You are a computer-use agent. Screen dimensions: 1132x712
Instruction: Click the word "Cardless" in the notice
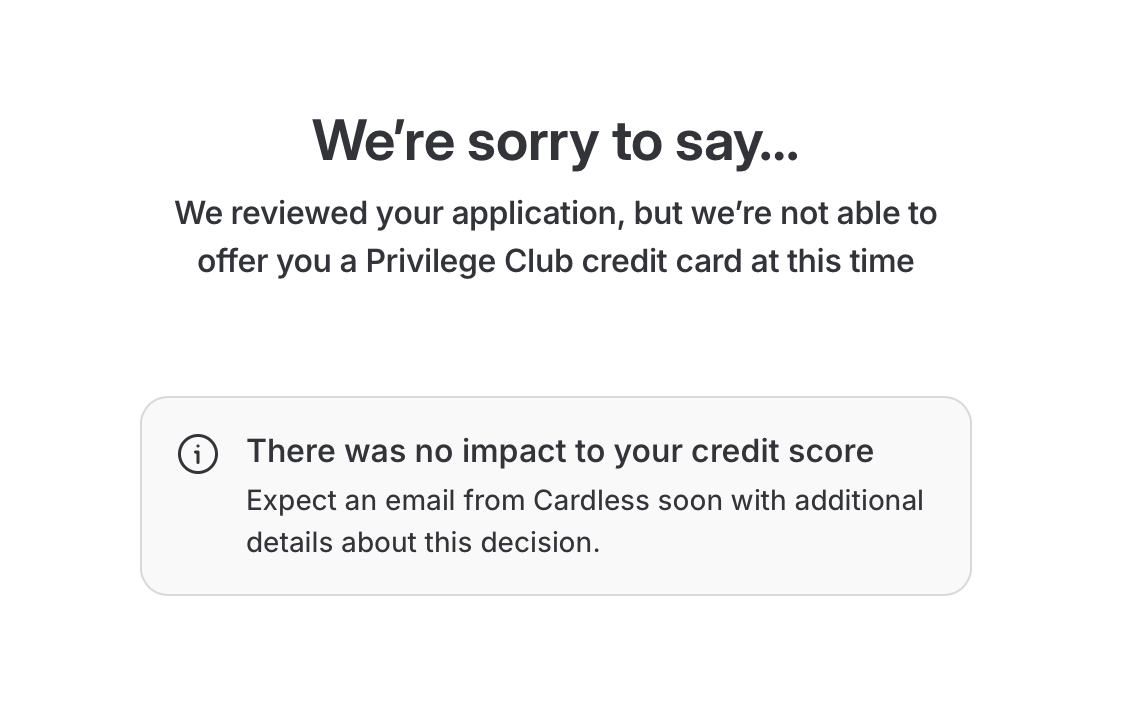pyautogui.click(x=591, y=500)
